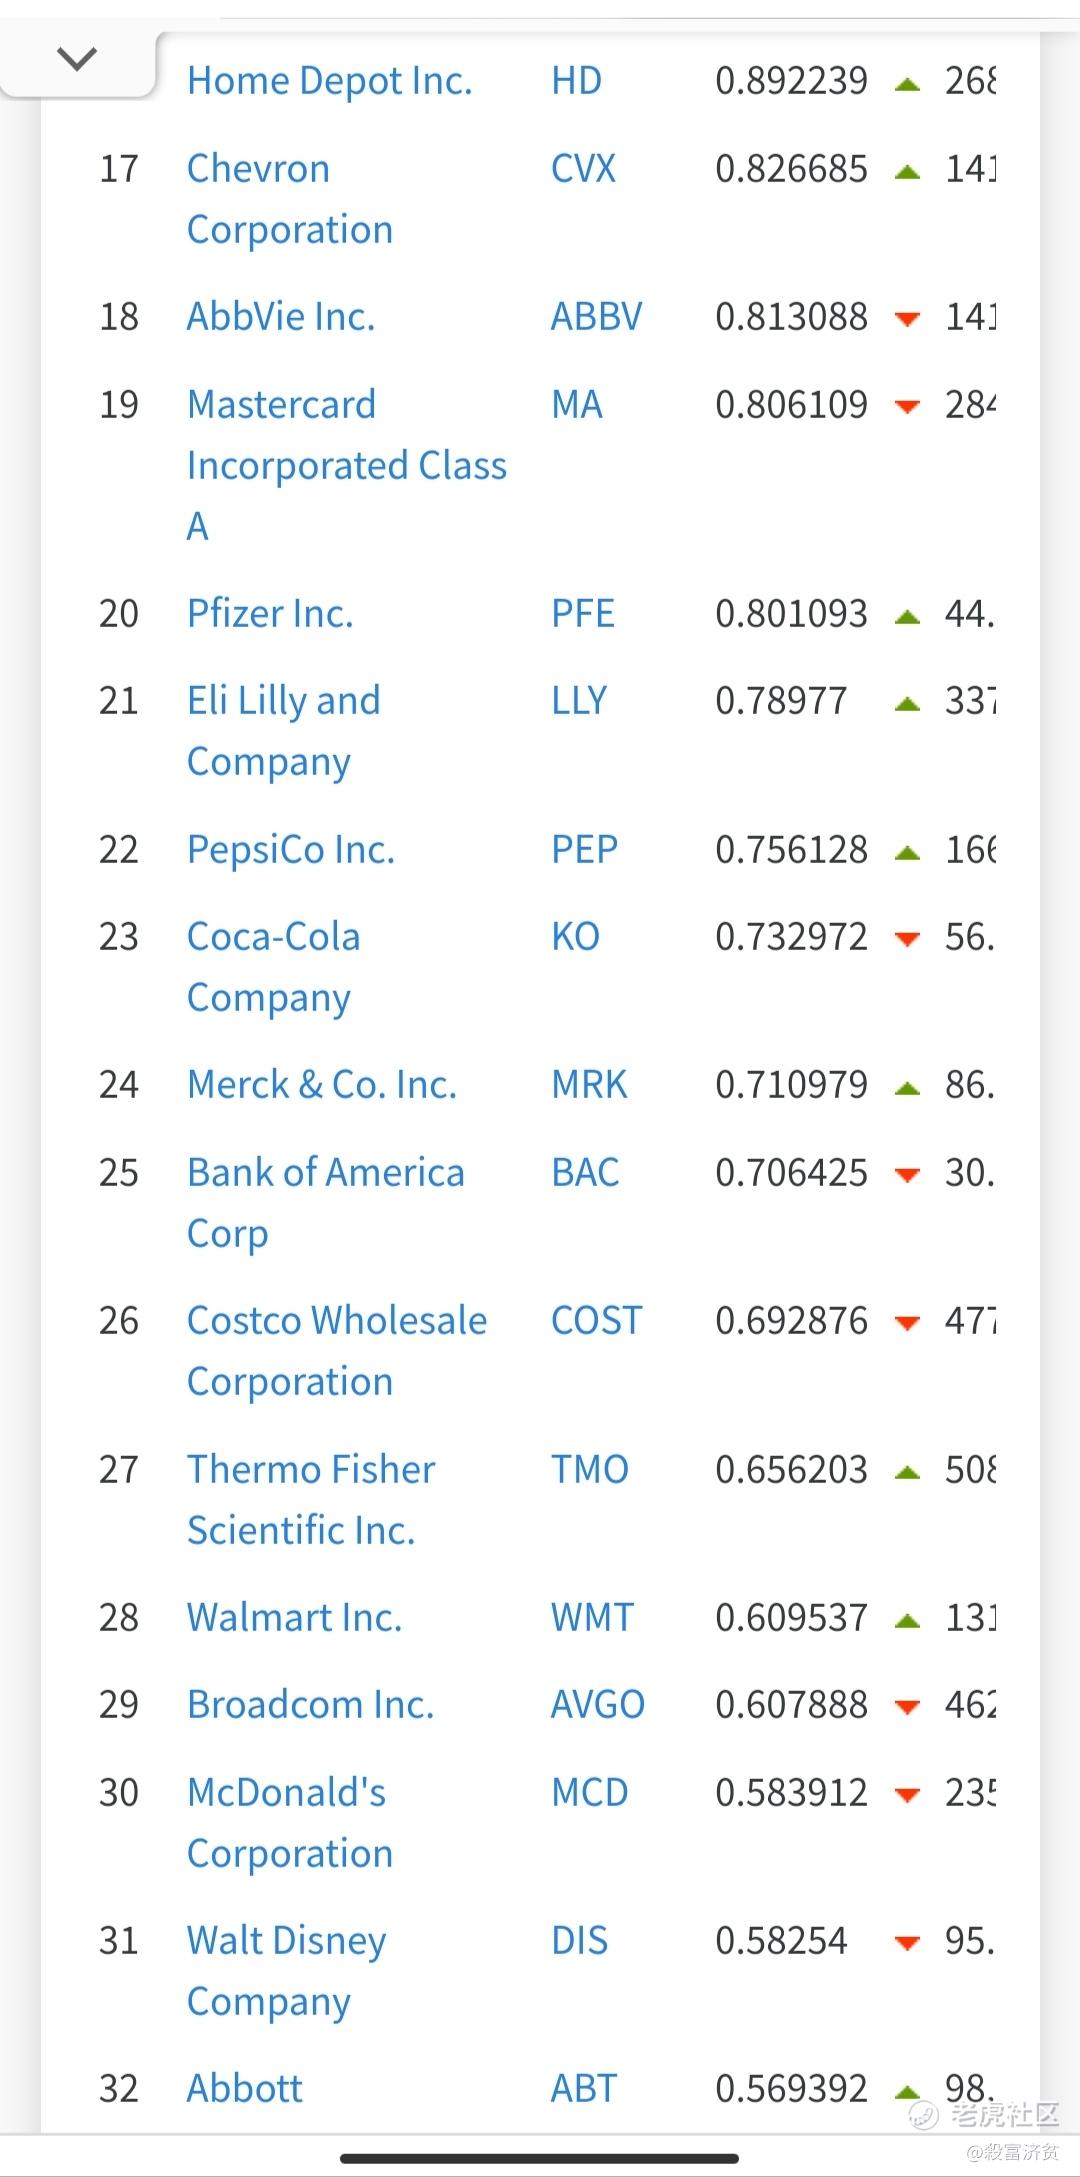Click the green up arrow beside PepsiCo
The height and width of the screenshot is (2177, 1080).
(907, 853)
